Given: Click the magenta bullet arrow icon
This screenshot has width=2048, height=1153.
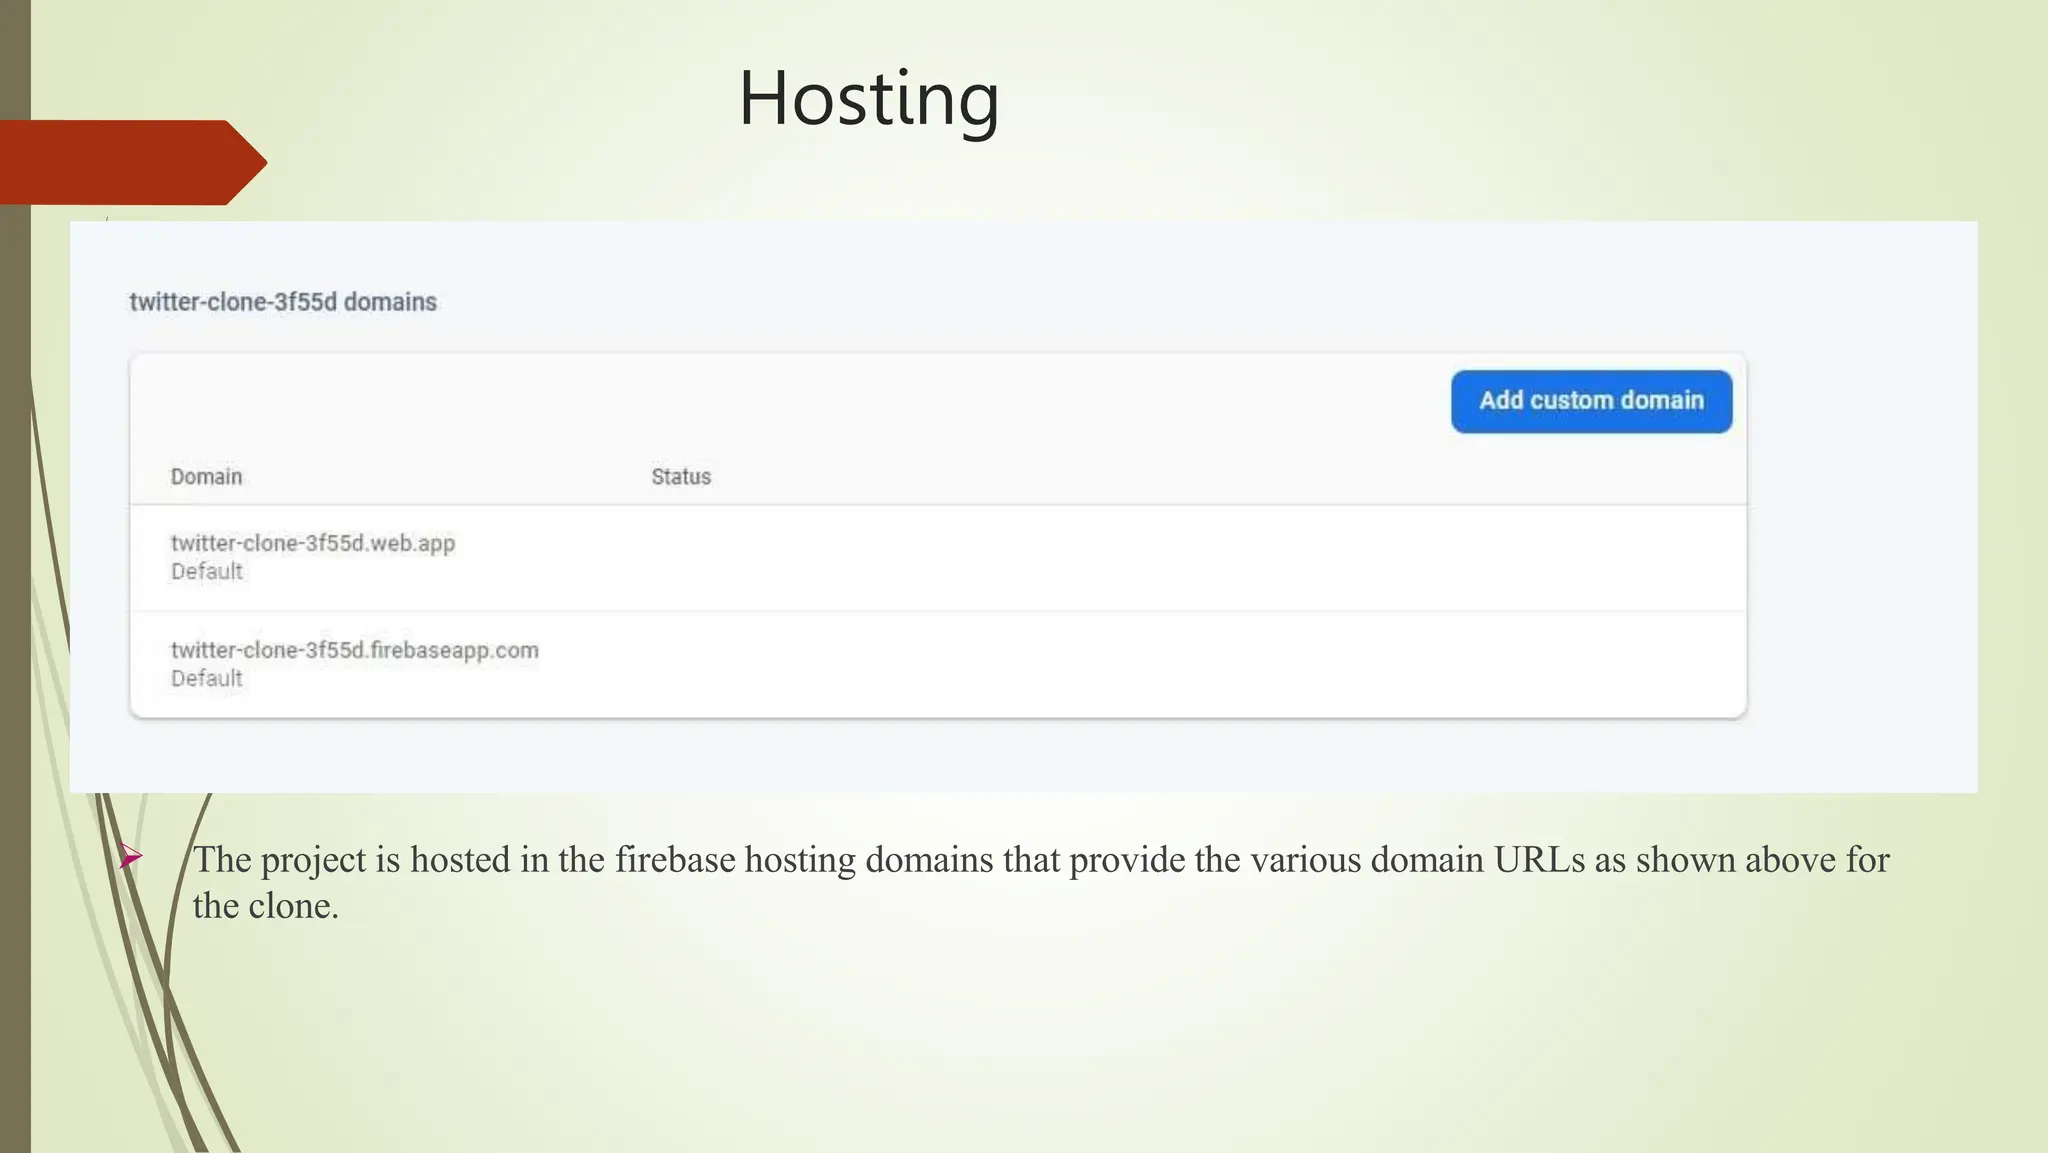Looking at the screenshot, I should coord(131,857).
